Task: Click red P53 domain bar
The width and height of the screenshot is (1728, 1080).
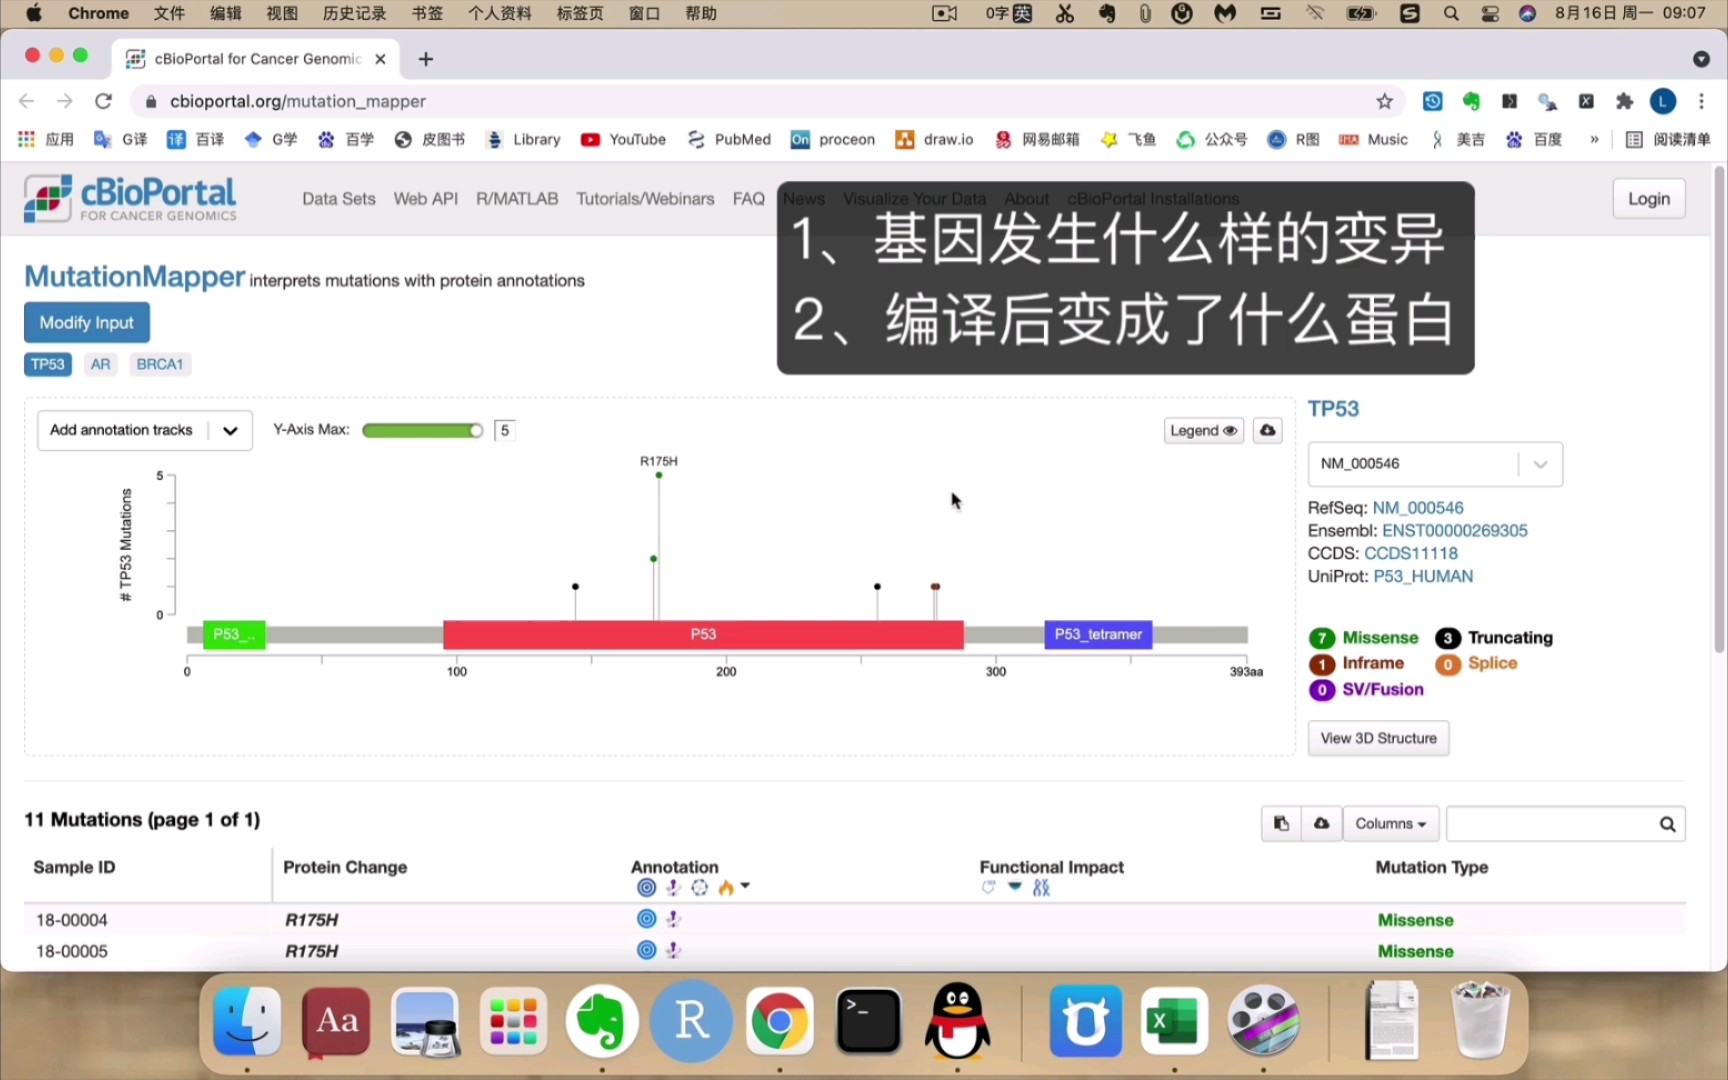Action: [703, 634]
